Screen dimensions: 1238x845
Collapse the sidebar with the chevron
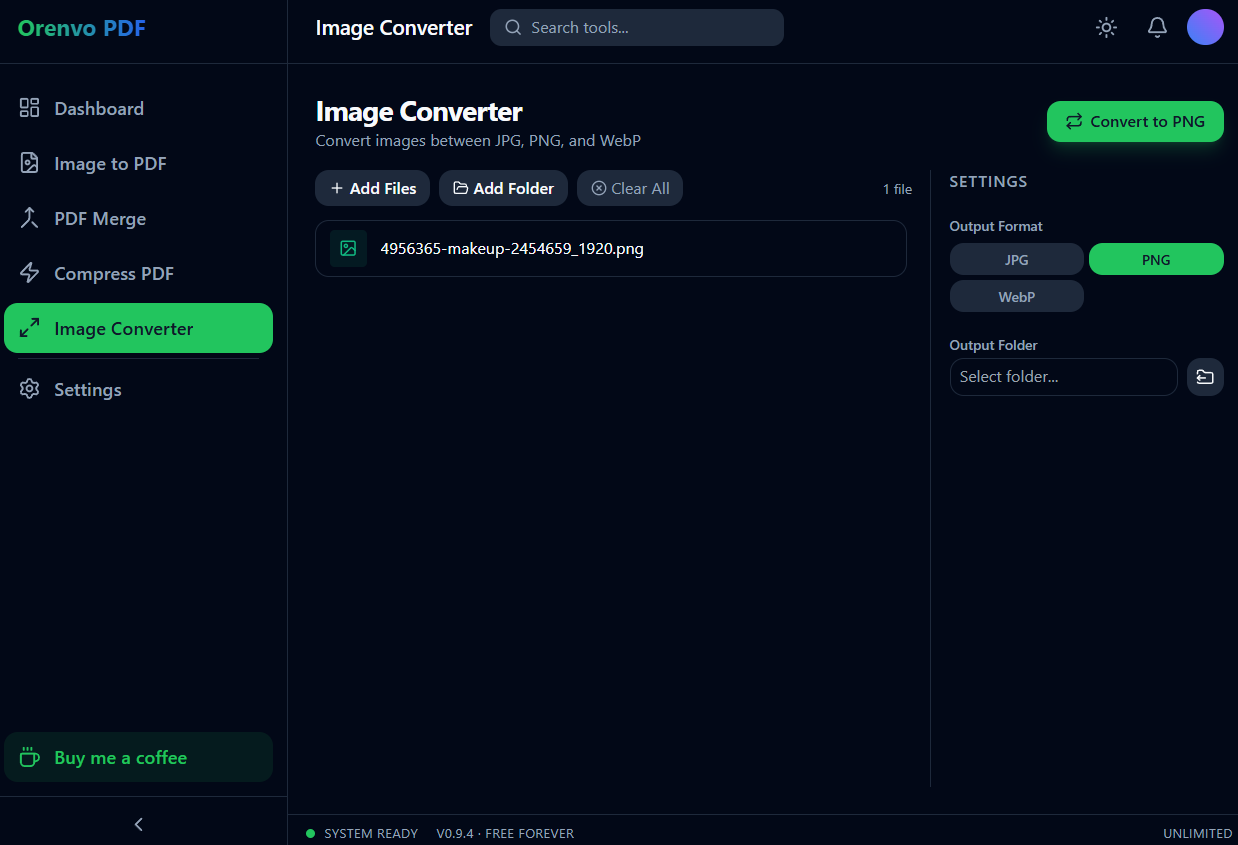139,824
